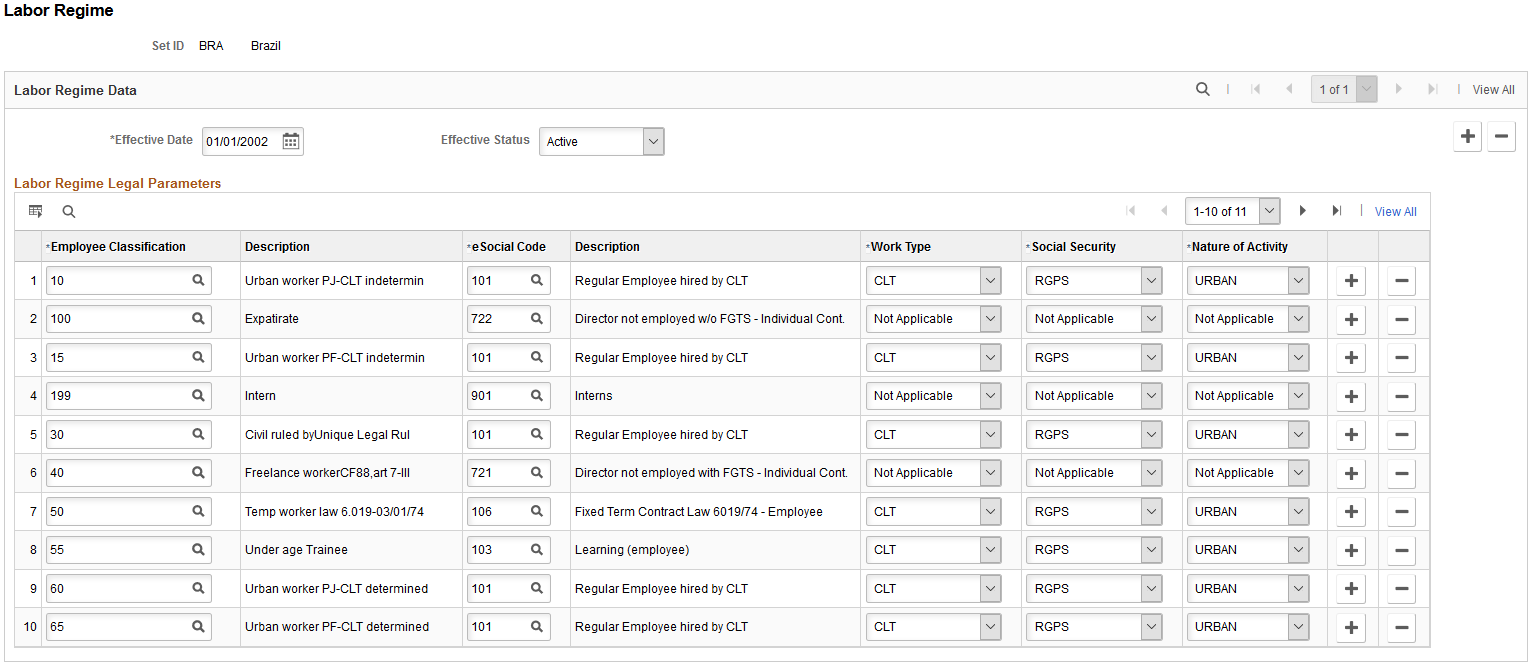Look up eSocial Code 106
The height and width of the screenshot is (667, 1529).
tap(537, 511)
